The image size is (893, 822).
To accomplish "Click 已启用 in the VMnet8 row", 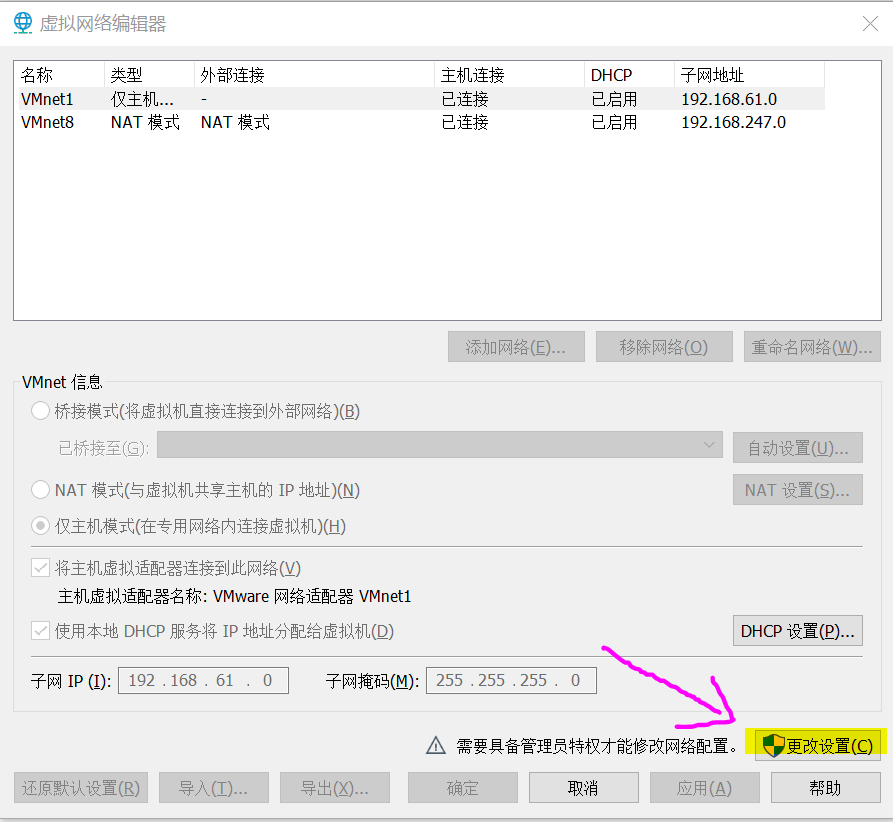I will (x=614, y=122).
